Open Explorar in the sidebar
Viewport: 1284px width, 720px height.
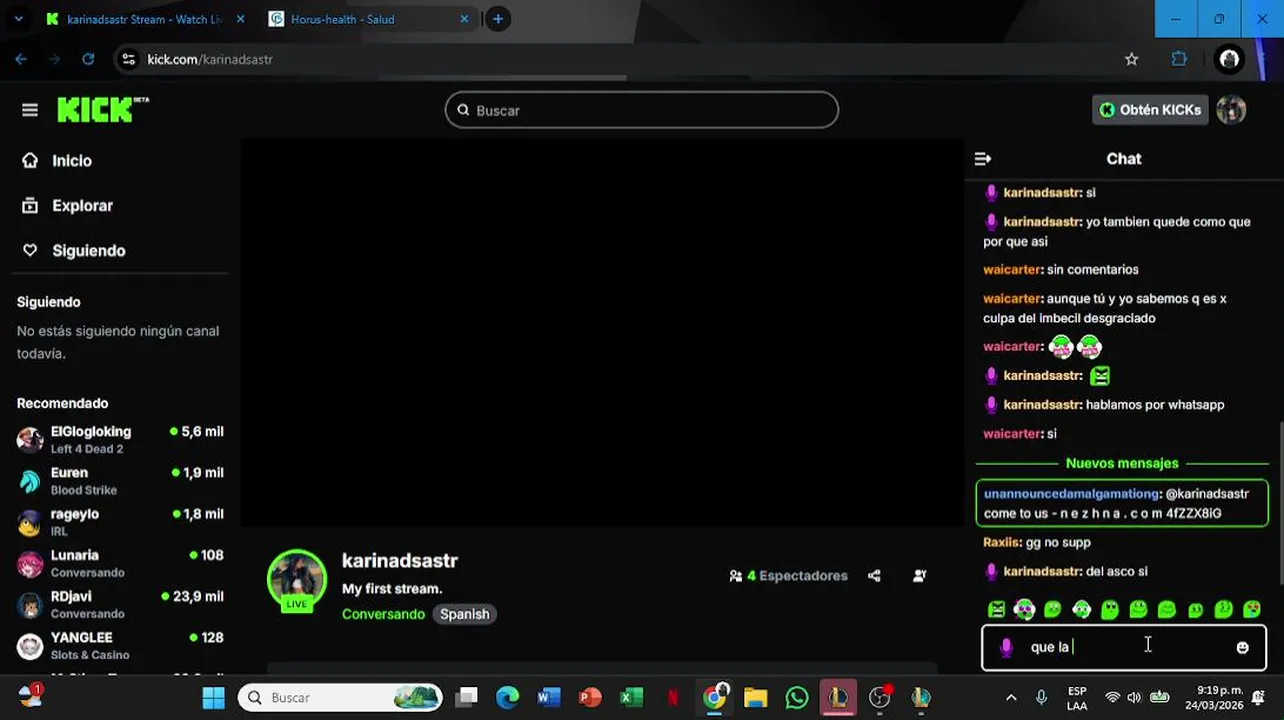click(82, 206)
